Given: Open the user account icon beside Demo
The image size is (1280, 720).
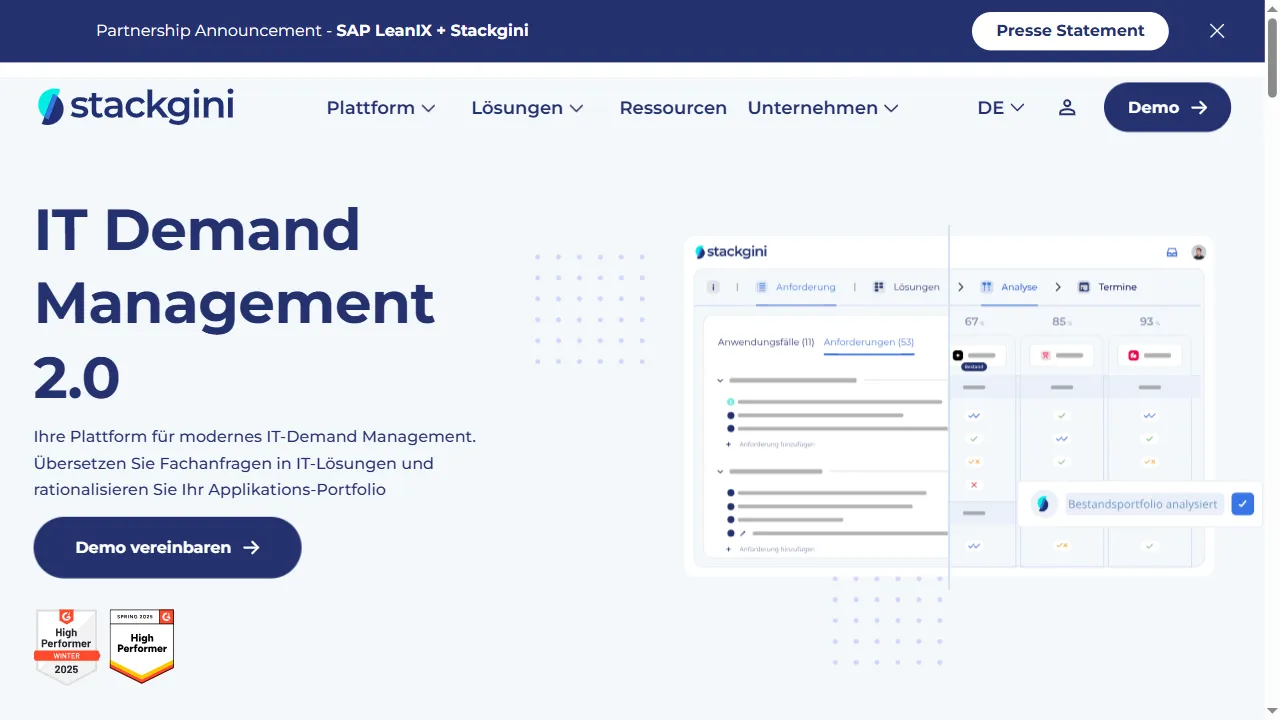Looking at the screenshot, I should 1067,107.
